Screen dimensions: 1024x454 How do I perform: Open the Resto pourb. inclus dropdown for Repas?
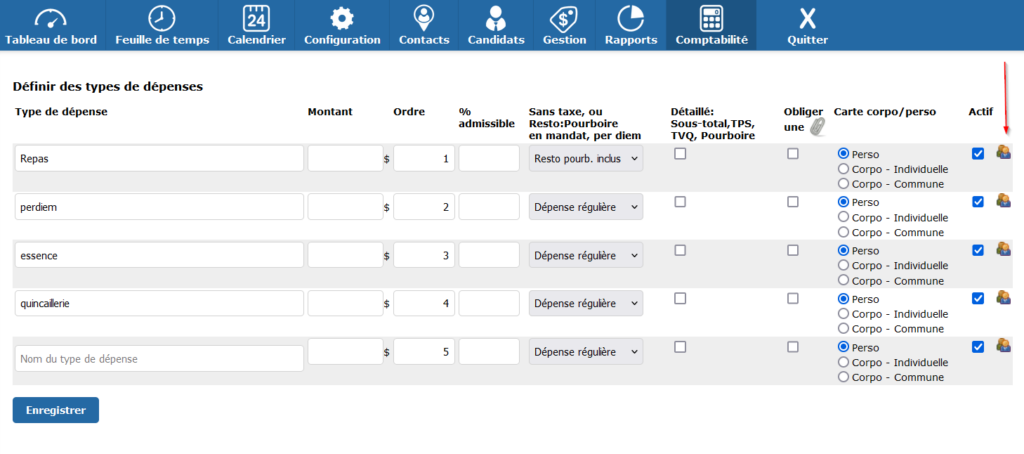coord(585,158)
